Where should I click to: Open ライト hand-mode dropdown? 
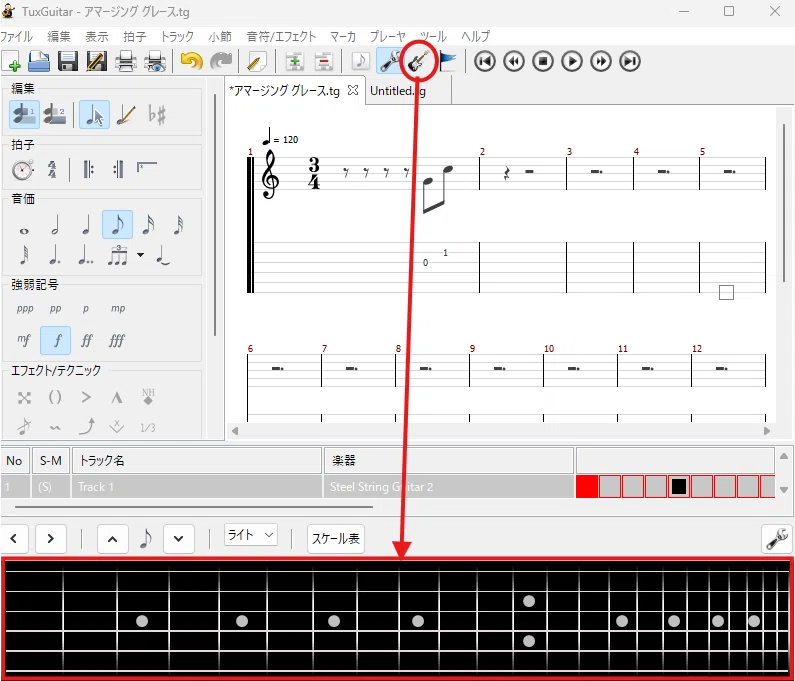coord(251,535)
